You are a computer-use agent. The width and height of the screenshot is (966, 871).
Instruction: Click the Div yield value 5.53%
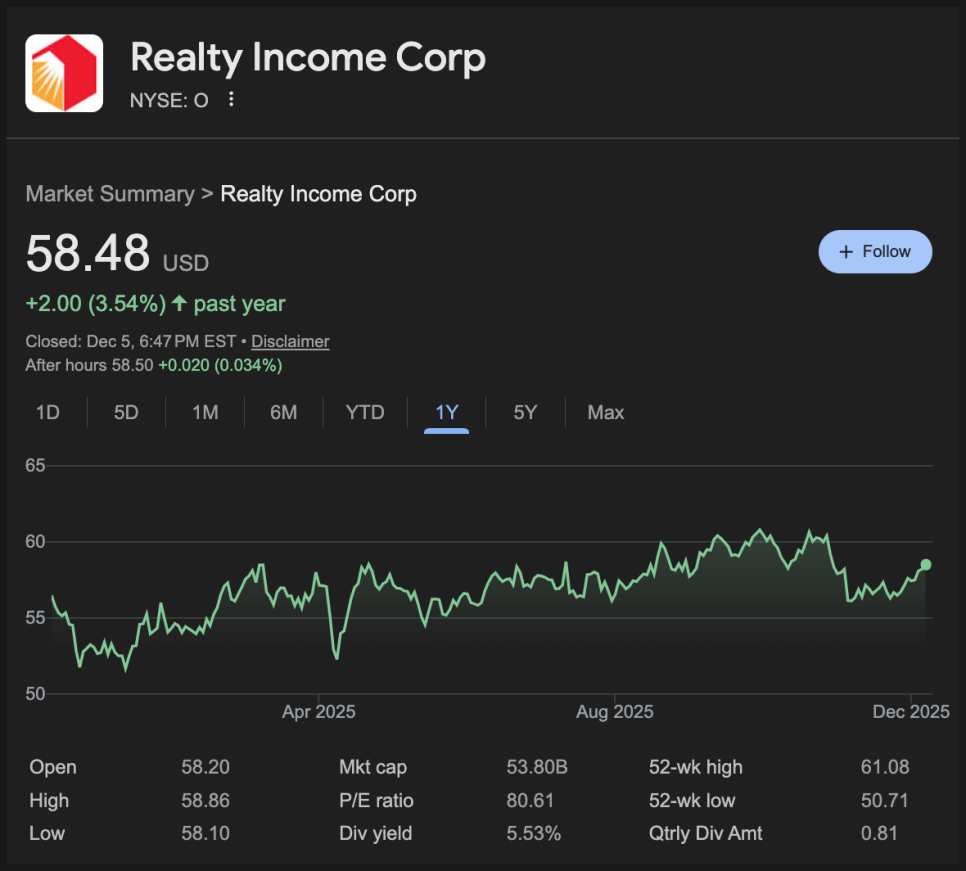534,833
